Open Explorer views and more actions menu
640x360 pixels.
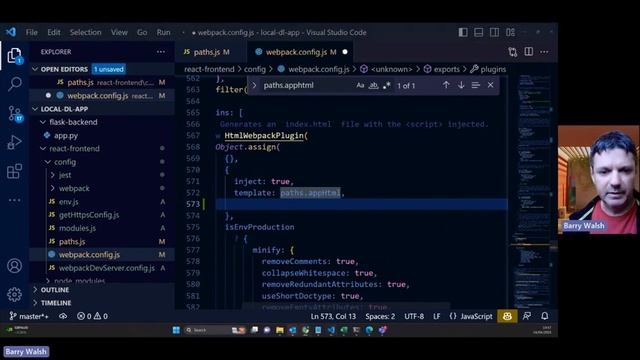click(x=161, y=52)
